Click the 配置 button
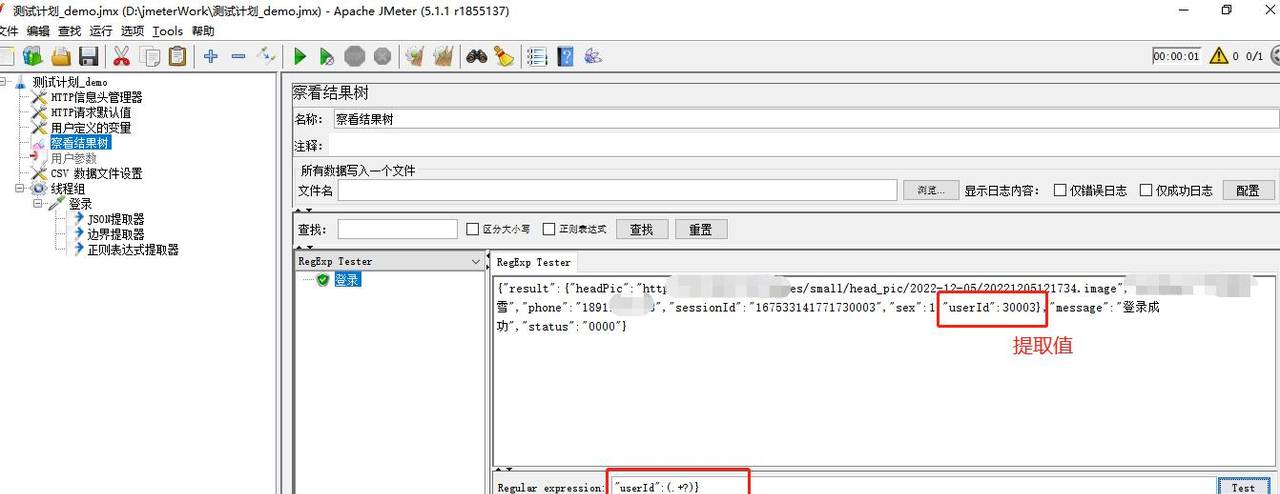 coord(1248,190)
